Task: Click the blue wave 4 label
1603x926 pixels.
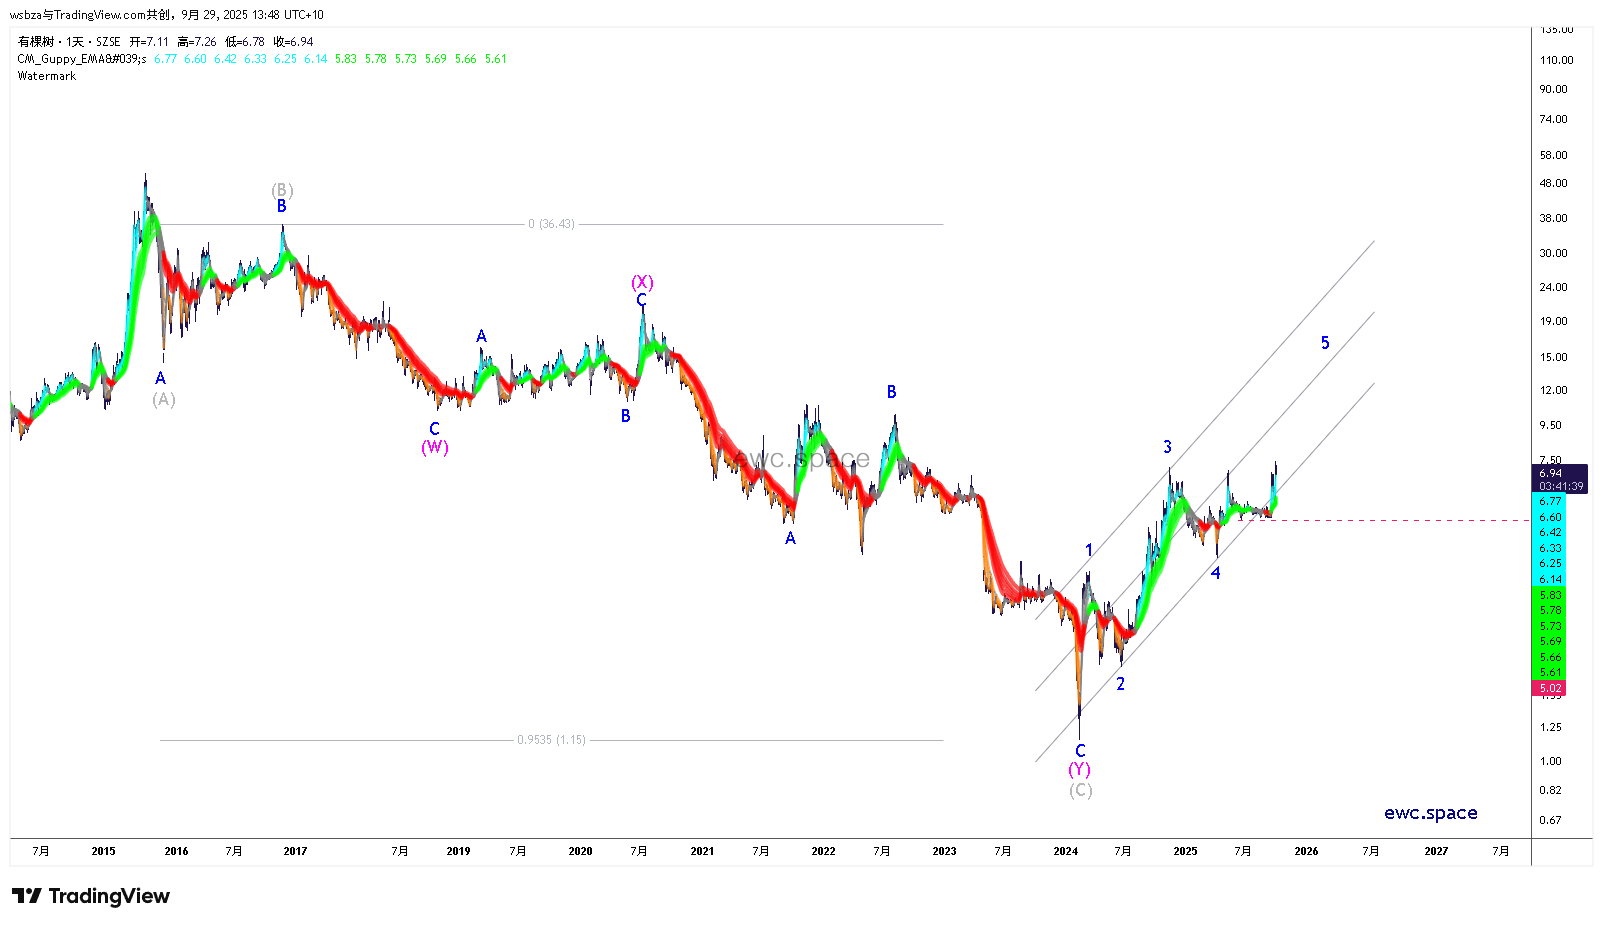Action: [1216, 573]
